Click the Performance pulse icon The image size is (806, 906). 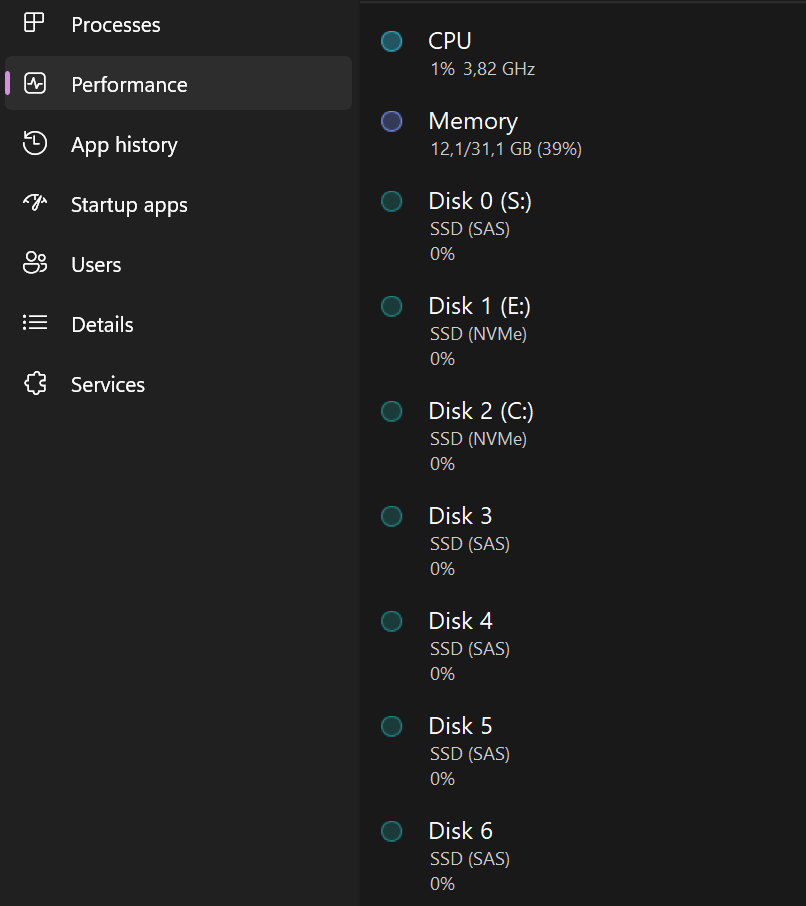click(35, 83)
